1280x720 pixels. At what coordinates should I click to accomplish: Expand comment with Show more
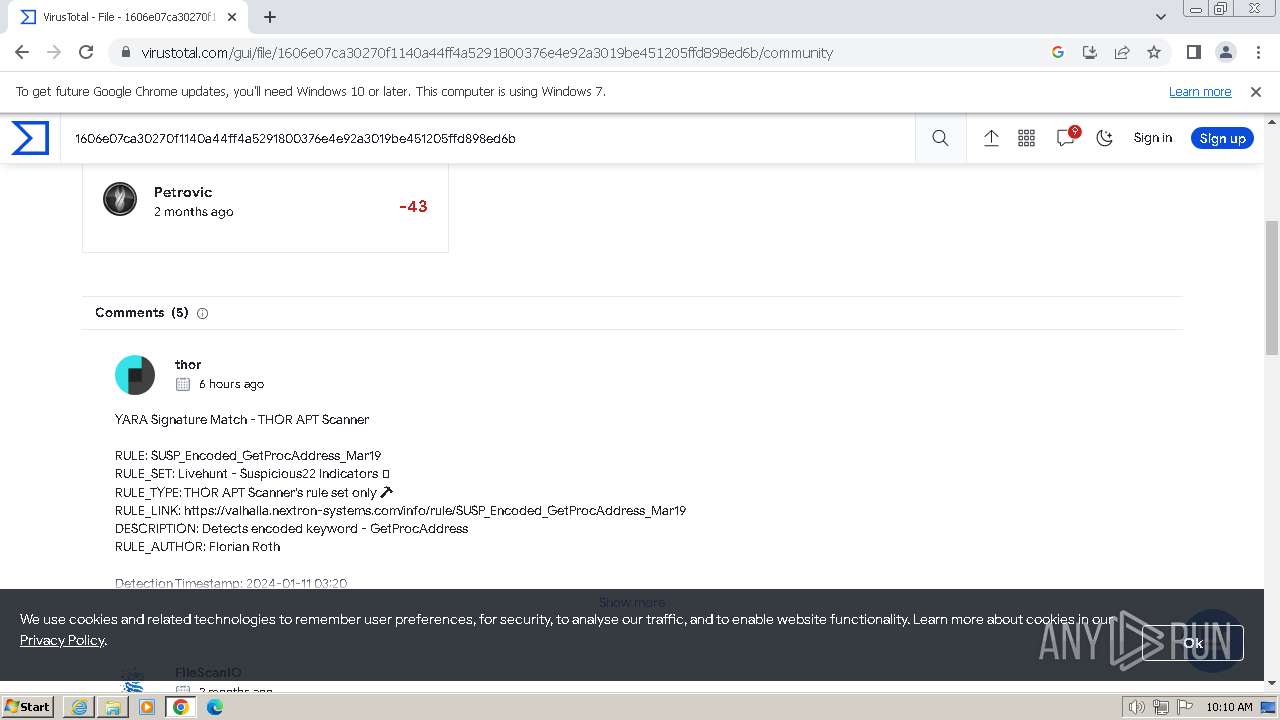632,602
